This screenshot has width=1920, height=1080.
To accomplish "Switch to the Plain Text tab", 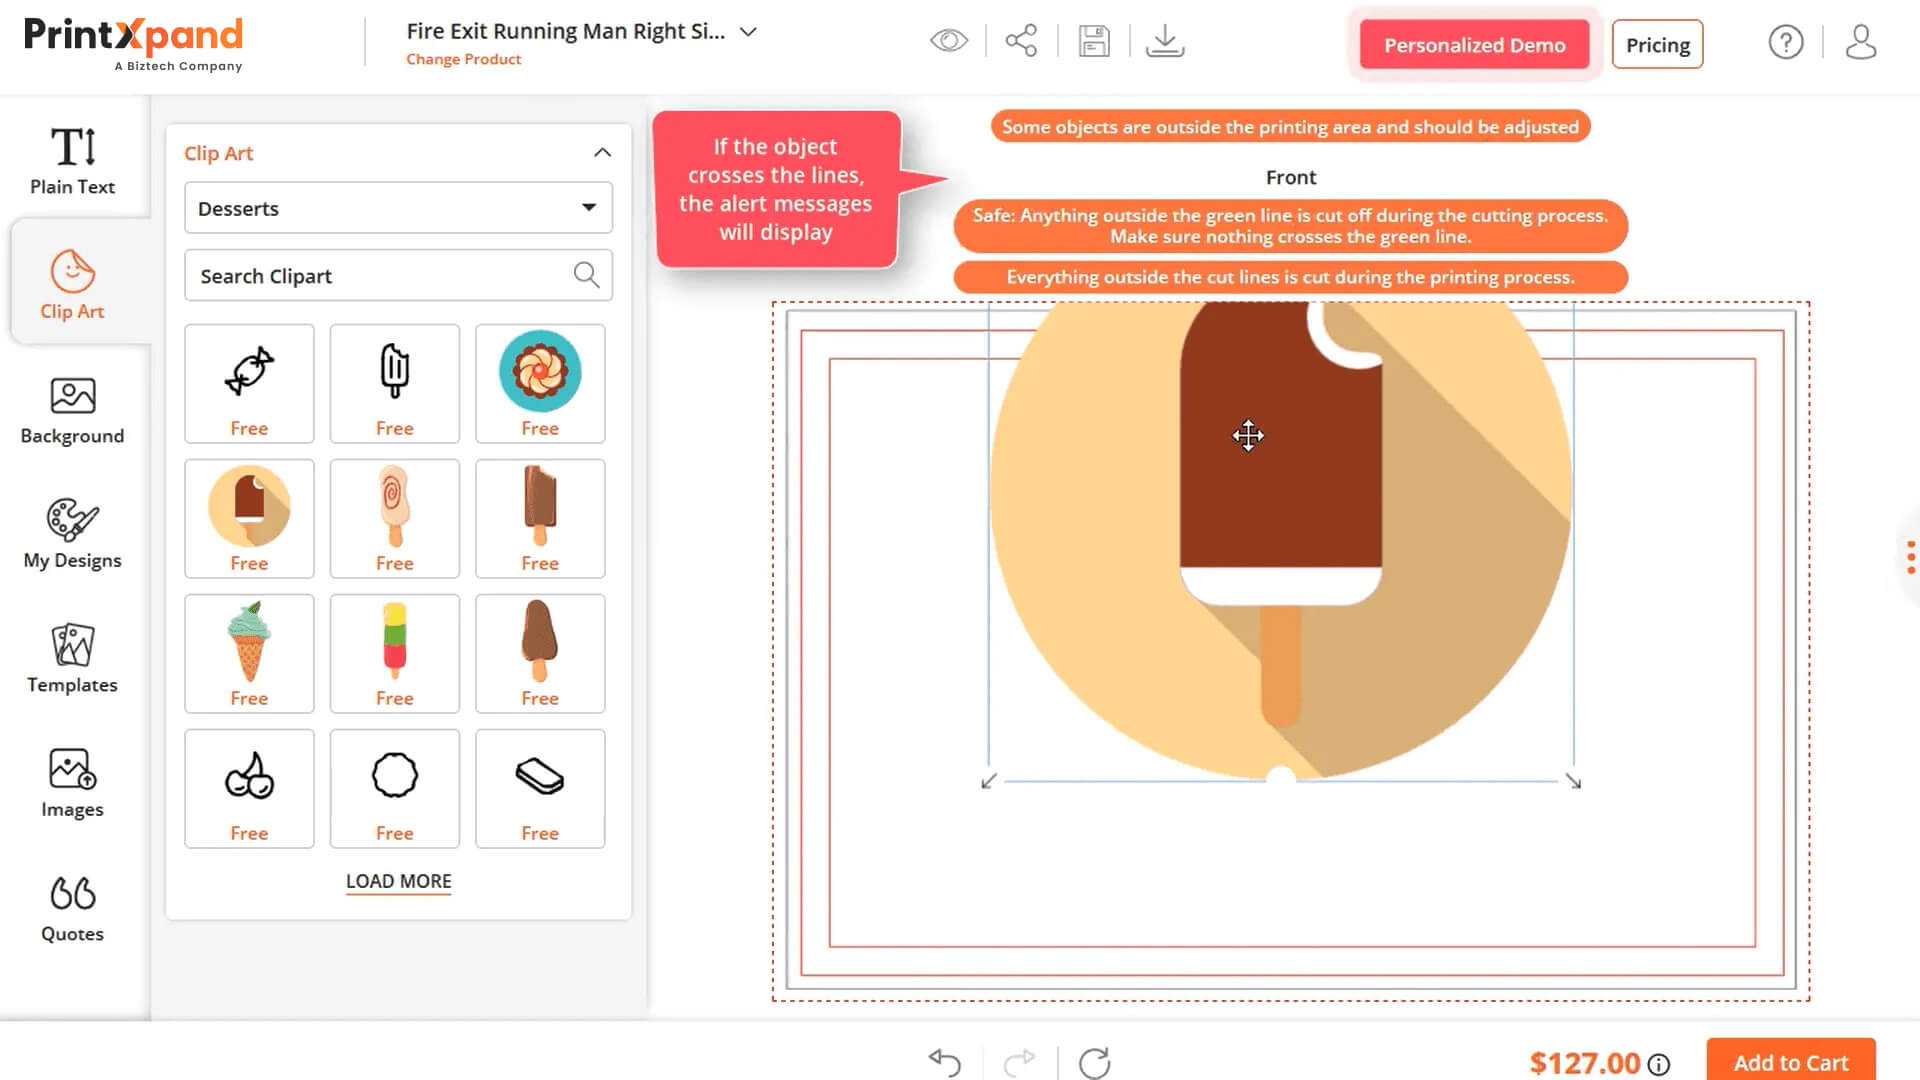I will tap(72, 160).
